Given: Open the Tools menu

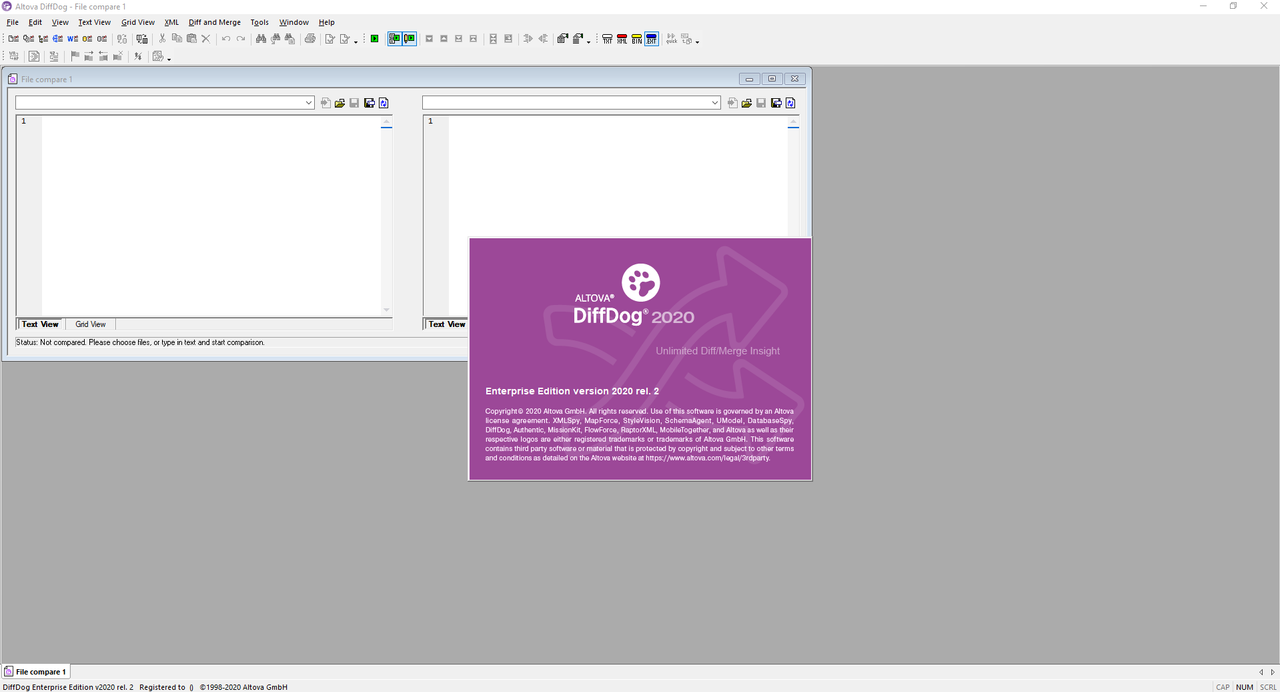Looking at the screenshot, I should [259, 22].
